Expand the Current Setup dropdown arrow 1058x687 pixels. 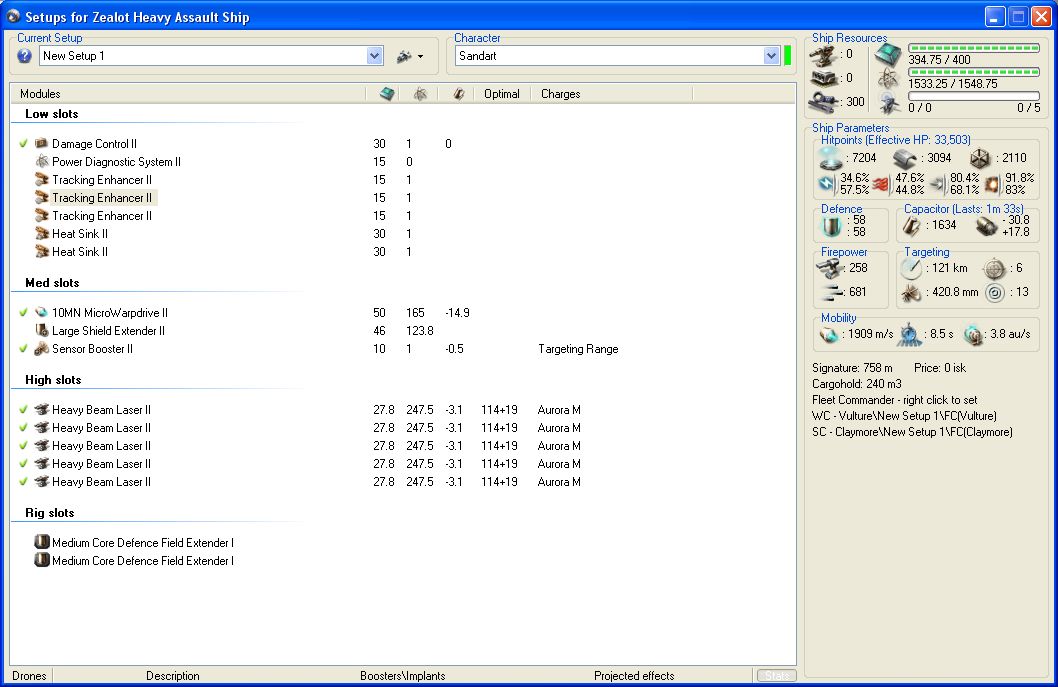[x=374, y=56]
